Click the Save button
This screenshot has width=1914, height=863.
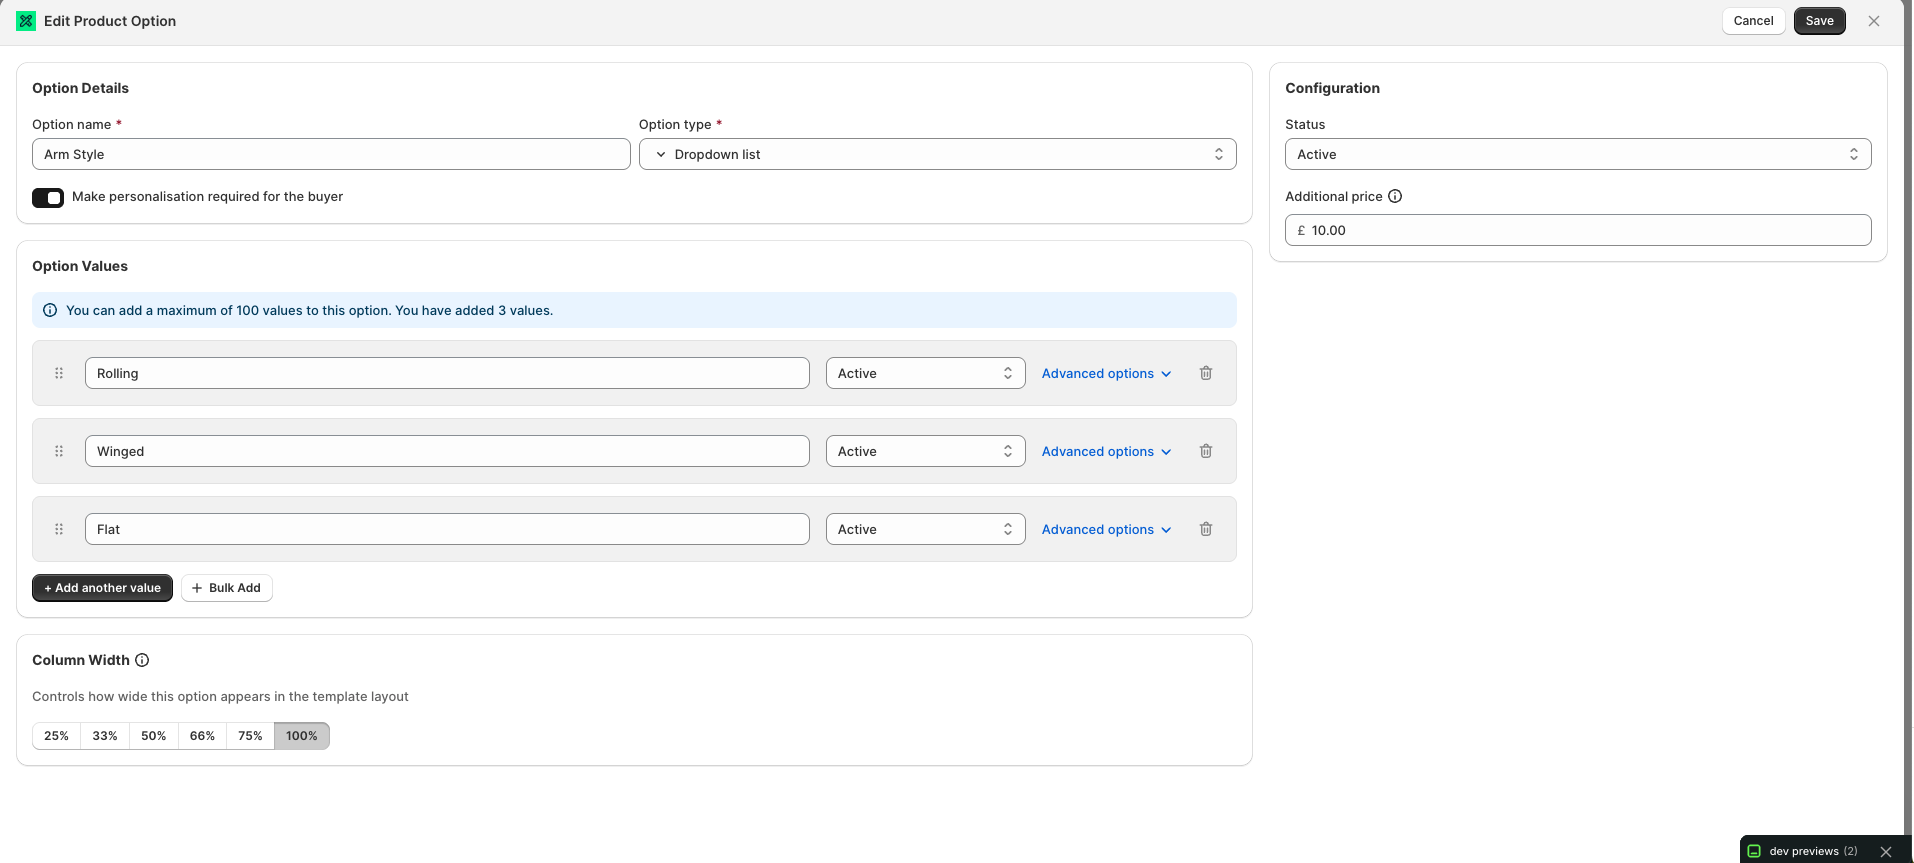(1819, 21)
